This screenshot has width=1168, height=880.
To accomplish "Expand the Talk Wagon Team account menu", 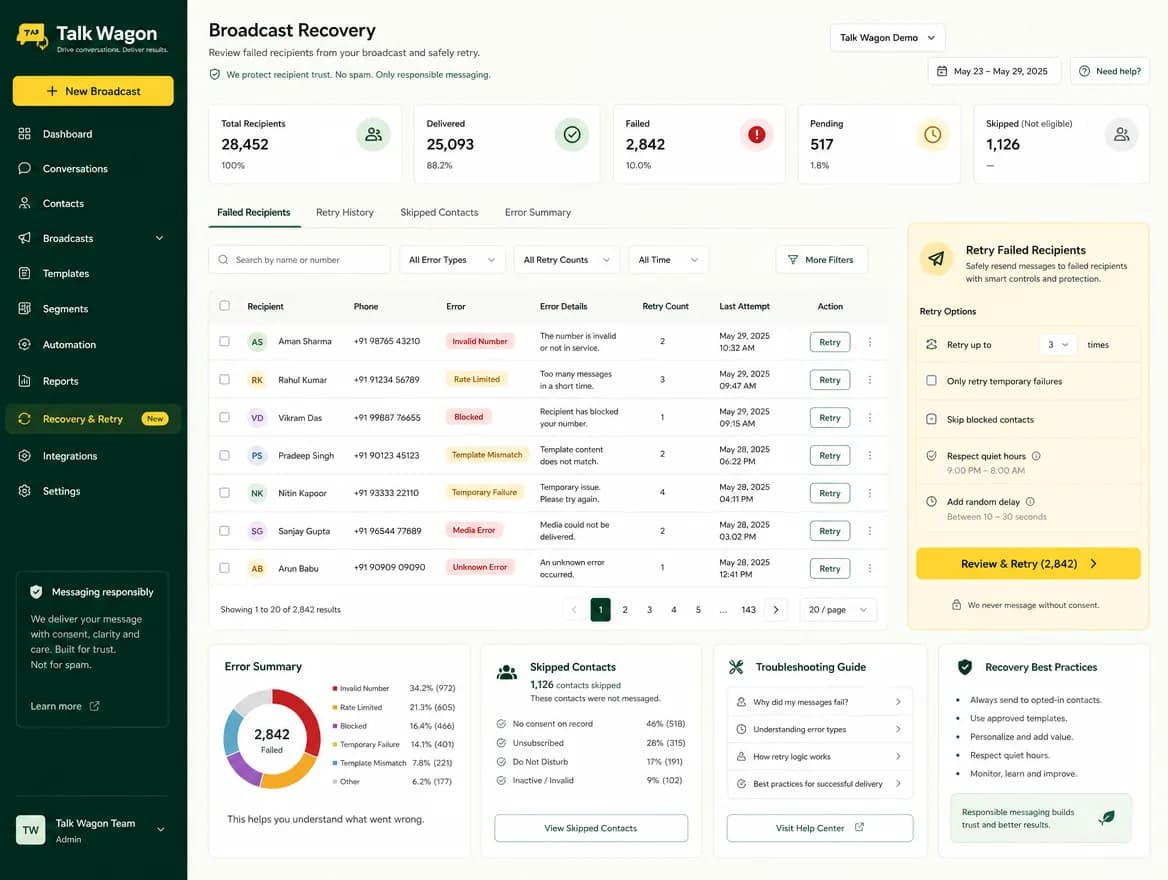I will (160, 829).
